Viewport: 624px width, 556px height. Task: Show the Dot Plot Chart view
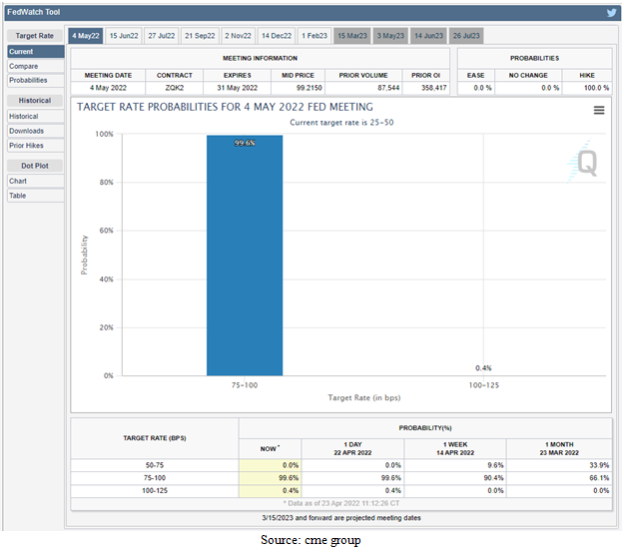point(18,181)
